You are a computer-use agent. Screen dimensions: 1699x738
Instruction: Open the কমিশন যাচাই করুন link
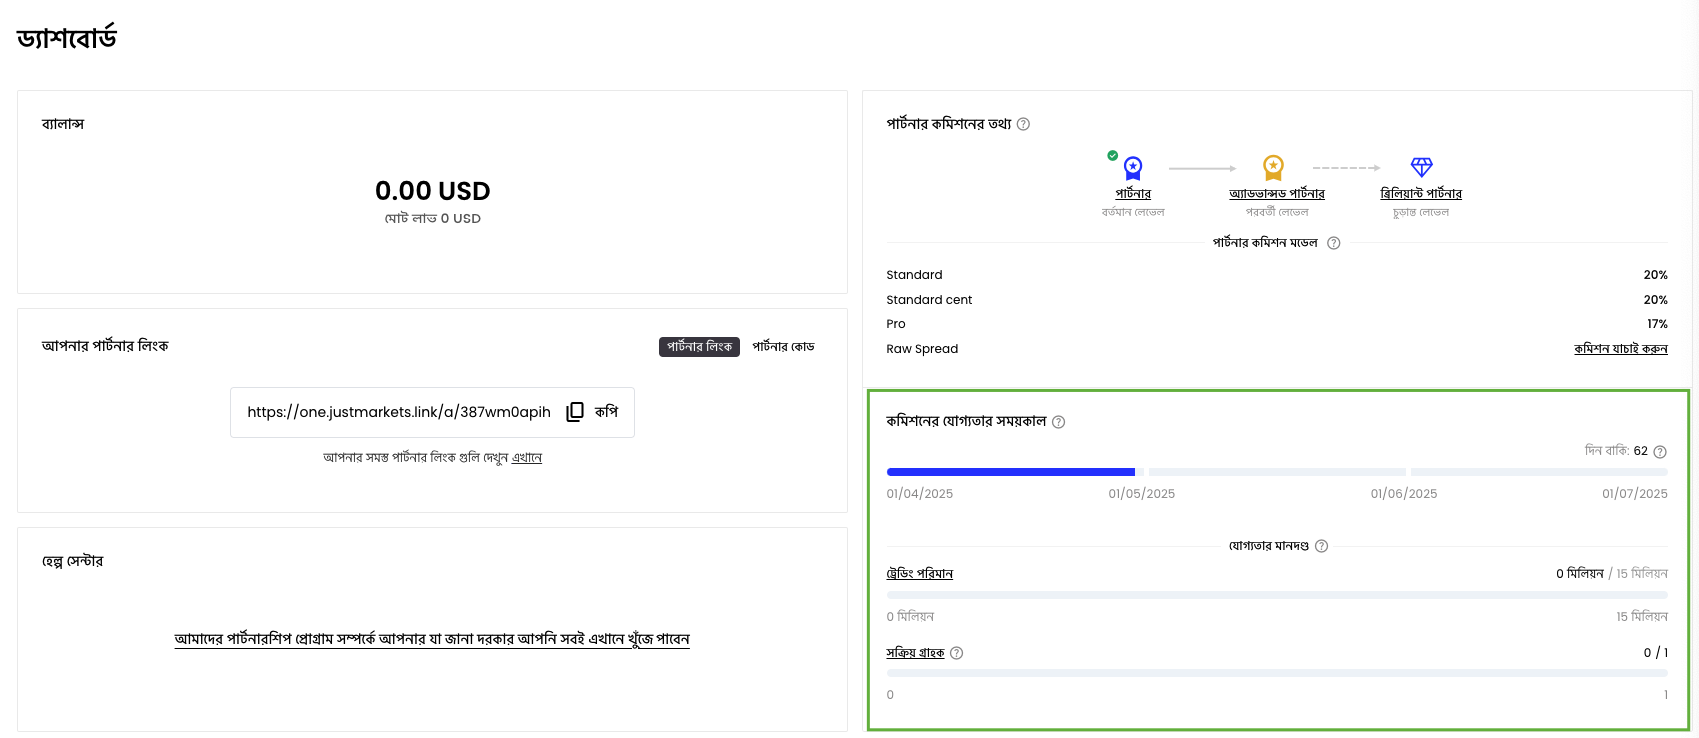(x=1620, y=349)
